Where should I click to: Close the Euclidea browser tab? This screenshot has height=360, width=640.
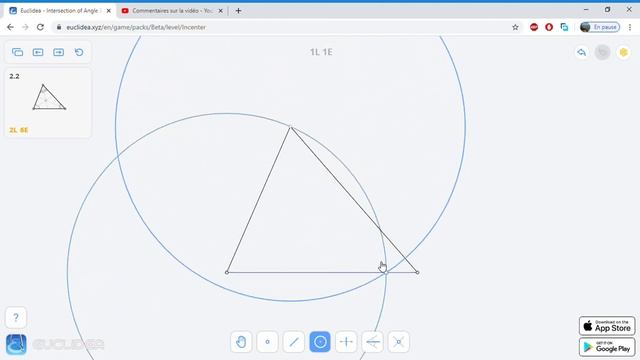coord(109,11)
